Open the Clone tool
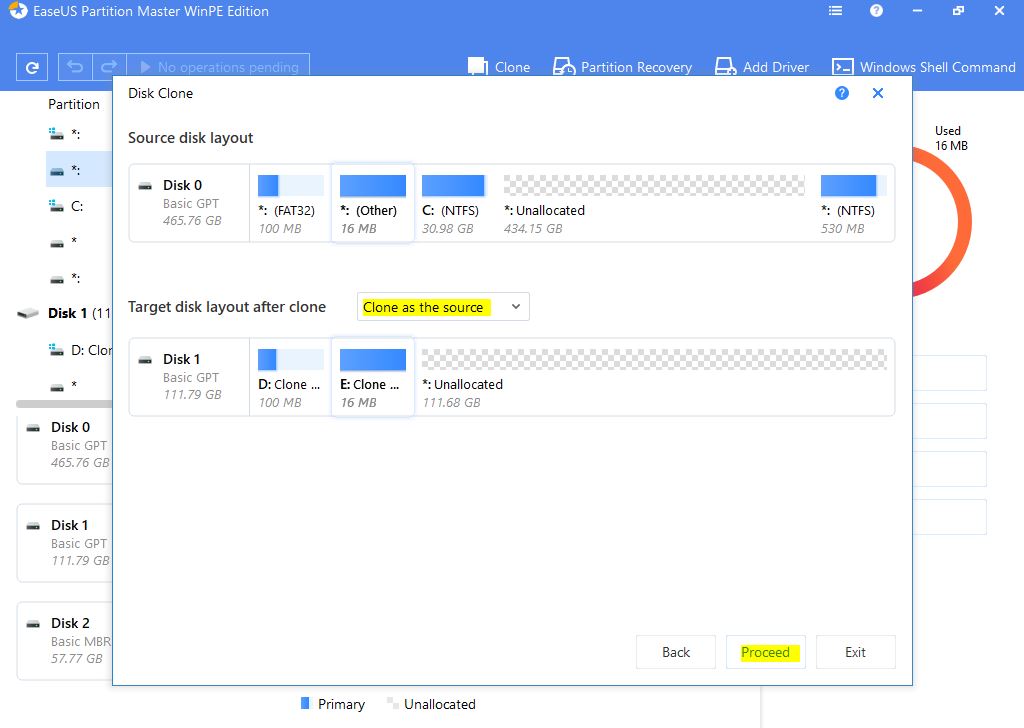 point(499,67)
